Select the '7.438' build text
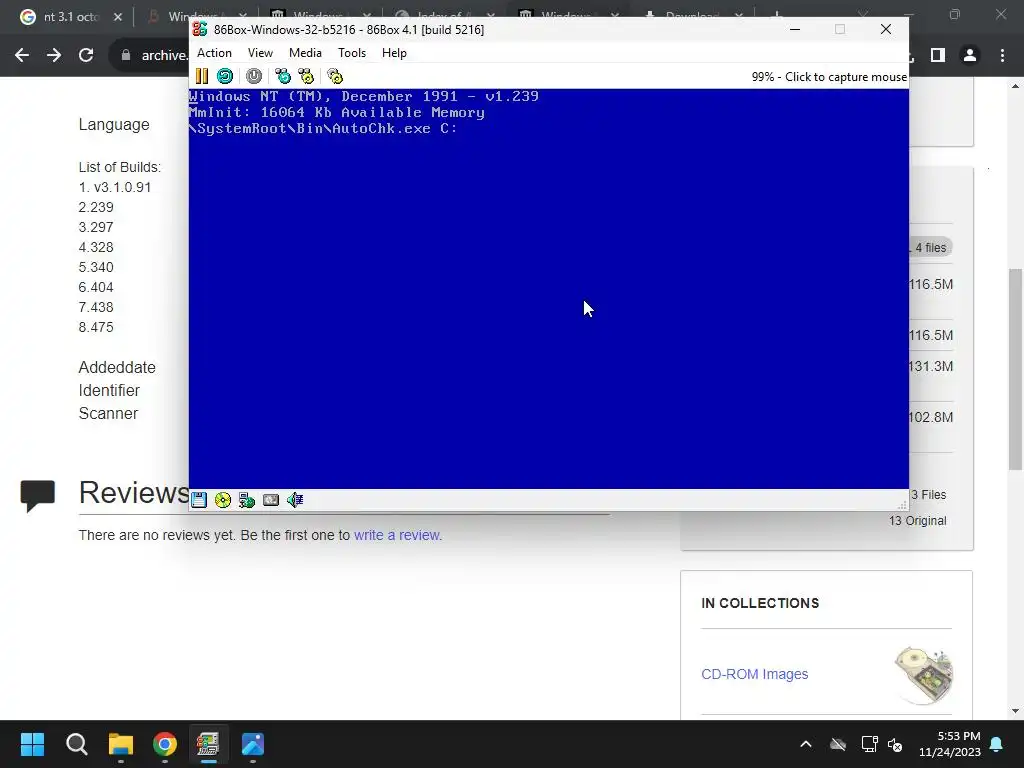Image resolution: width=1024 pixels, height=768 pixels. [x=96, y=307]
